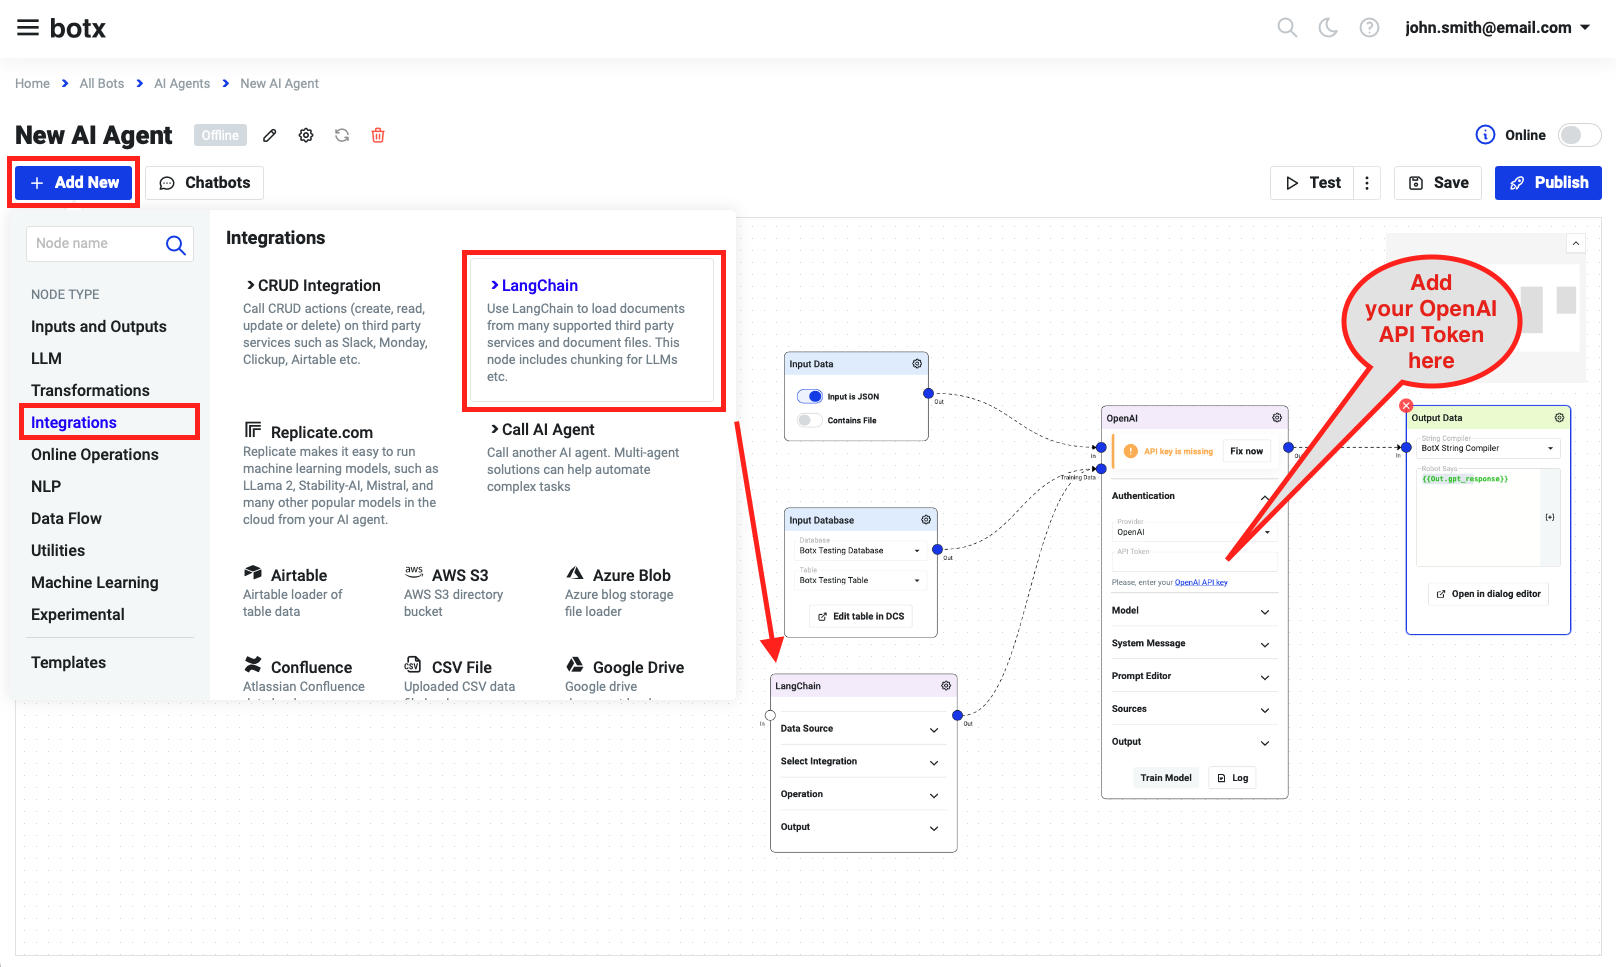Select Integrations node type
The width and height of the screenshot is (1616, 967).
(74, 423)
